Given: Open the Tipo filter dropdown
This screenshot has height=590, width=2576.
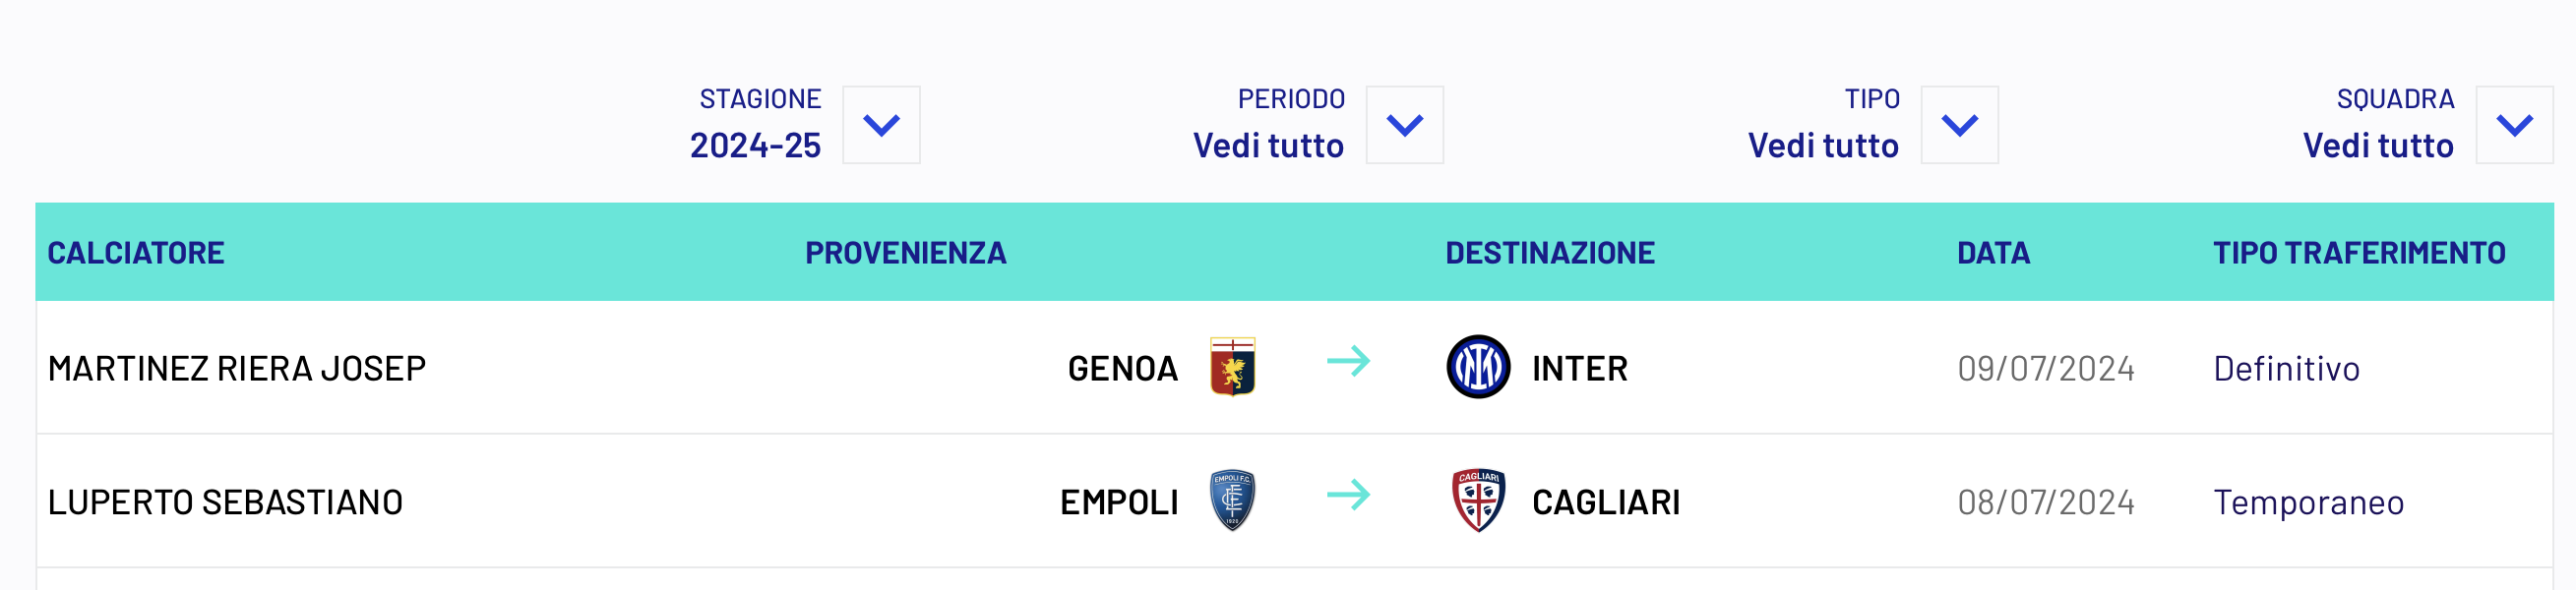Looking at the screenshot, I should pos(1959,125).
